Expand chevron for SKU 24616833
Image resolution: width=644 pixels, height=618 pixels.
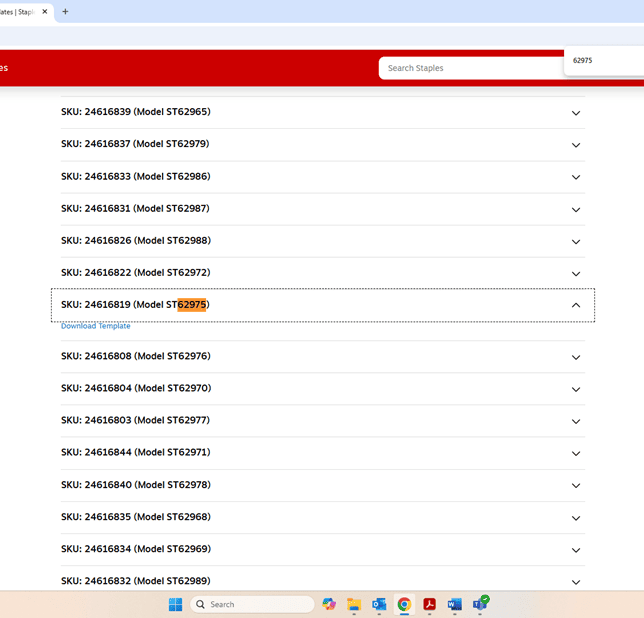point(576,177)
